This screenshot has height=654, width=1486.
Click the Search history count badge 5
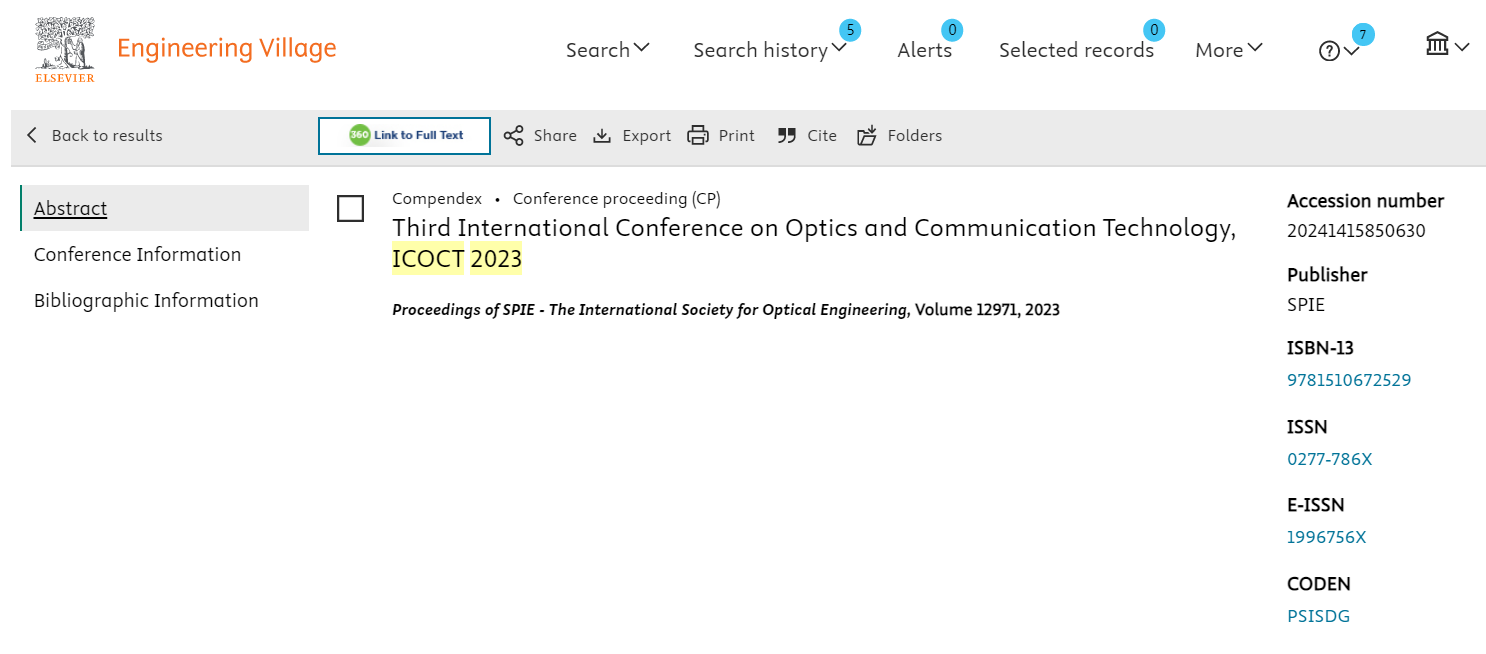click(850, 30)
